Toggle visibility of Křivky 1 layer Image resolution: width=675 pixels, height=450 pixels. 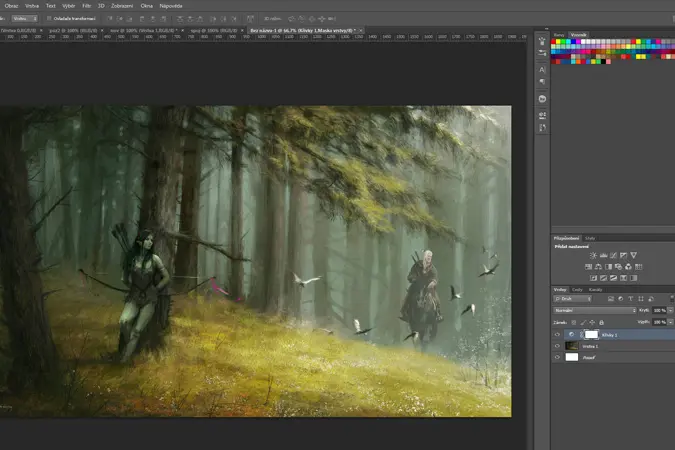[557, 335]
